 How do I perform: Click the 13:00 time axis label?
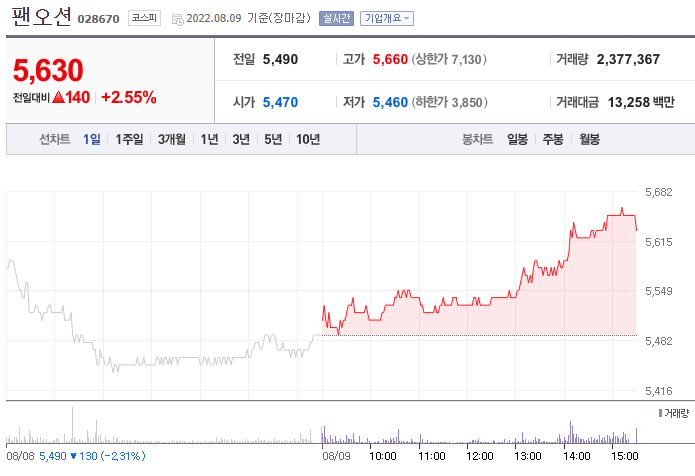pyautogui.click(x=528, y=456)
